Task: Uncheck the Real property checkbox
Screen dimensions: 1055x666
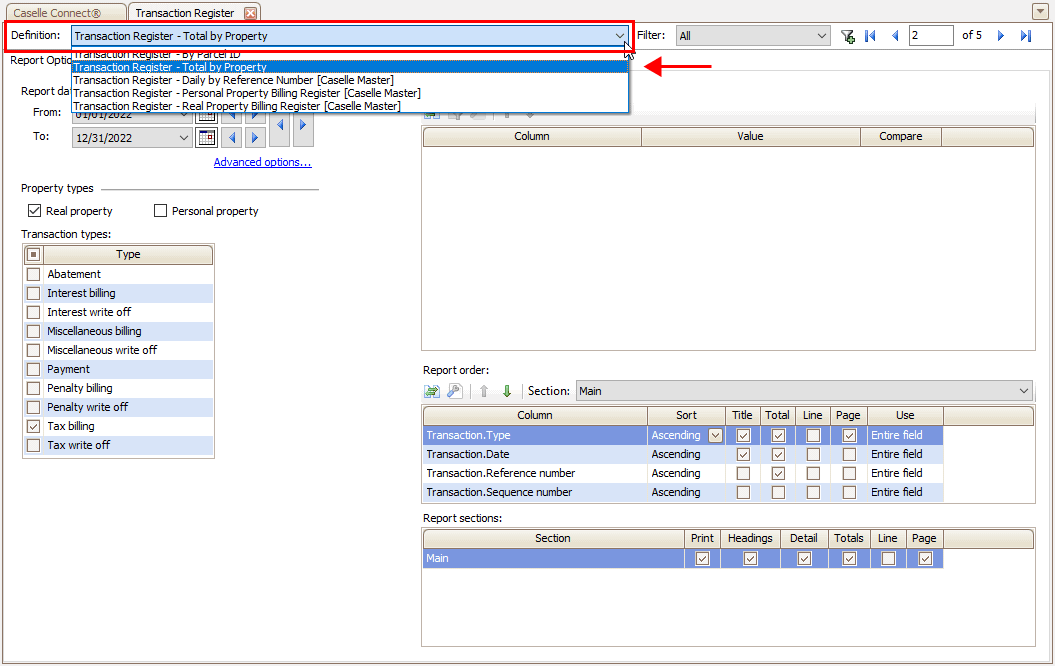Action: 34,210
